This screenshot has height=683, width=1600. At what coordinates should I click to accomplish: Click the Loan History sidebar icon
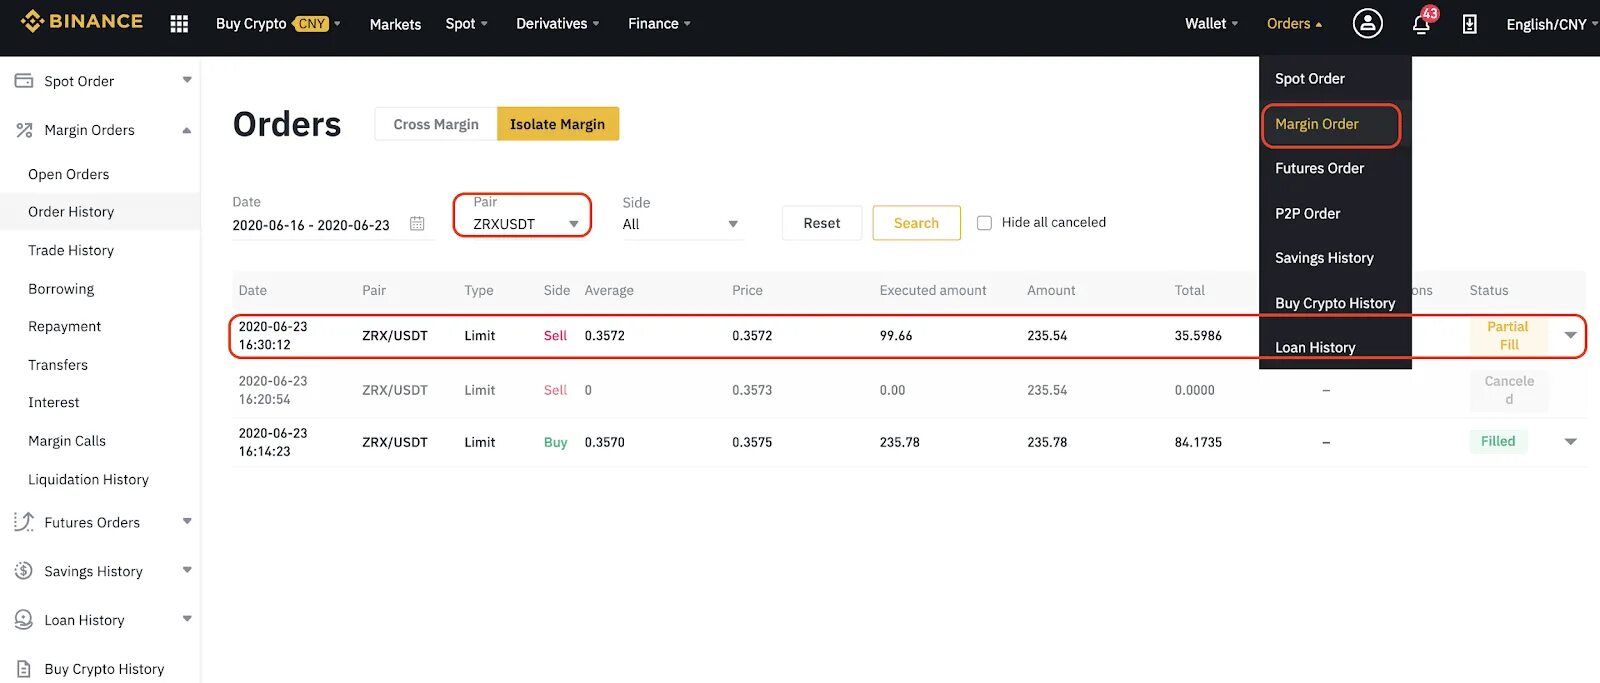pyautogui.click(x=24, y=620)
